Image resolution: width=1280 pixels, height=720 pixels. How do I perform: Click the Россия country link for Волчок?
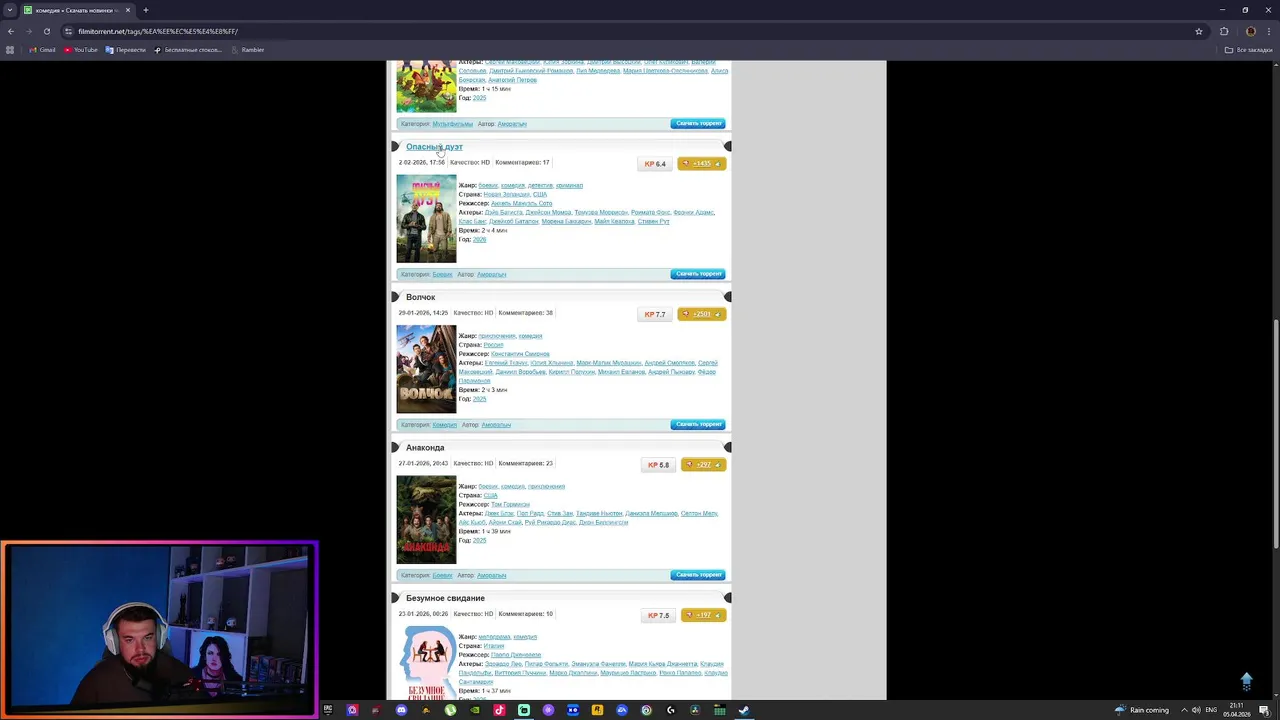tap(493, 345)
